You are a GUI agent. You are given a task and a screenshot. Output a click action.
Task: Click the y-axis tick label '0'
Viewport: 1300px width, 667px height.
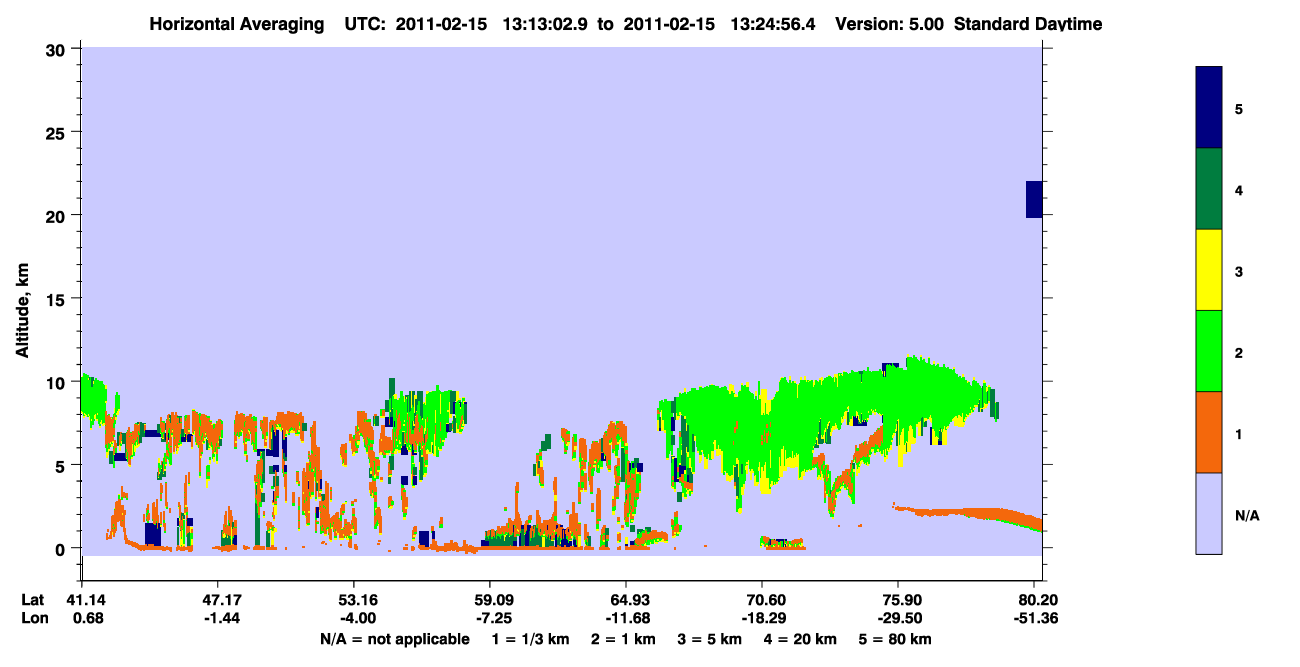62,548
